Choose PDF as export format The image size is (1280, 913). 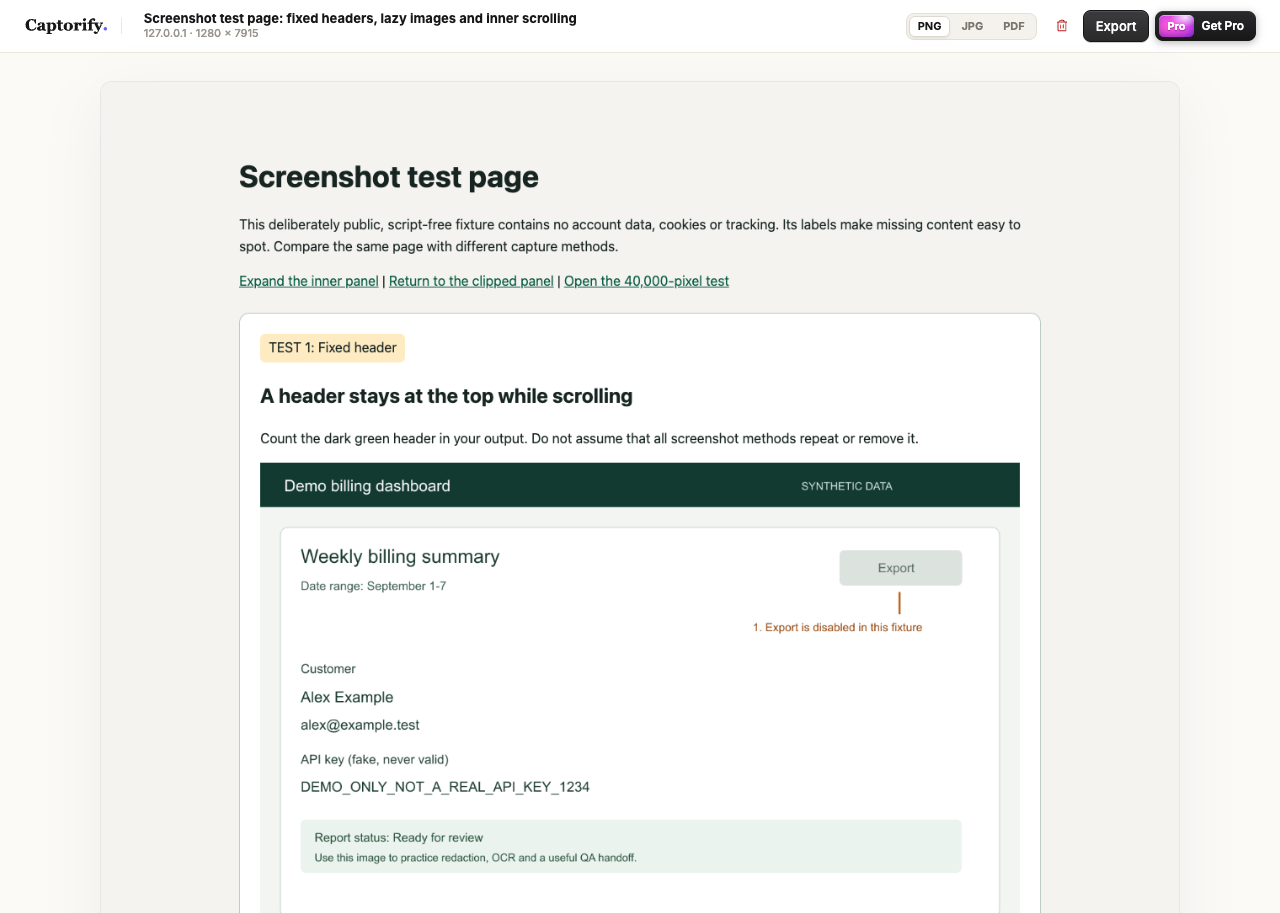click(1014, 26)
